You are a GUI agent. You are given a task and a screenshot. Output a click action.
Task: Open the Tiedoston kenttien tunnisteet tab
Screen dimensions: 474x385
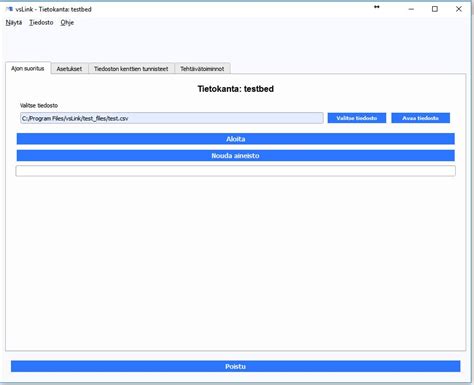point(131,69)
